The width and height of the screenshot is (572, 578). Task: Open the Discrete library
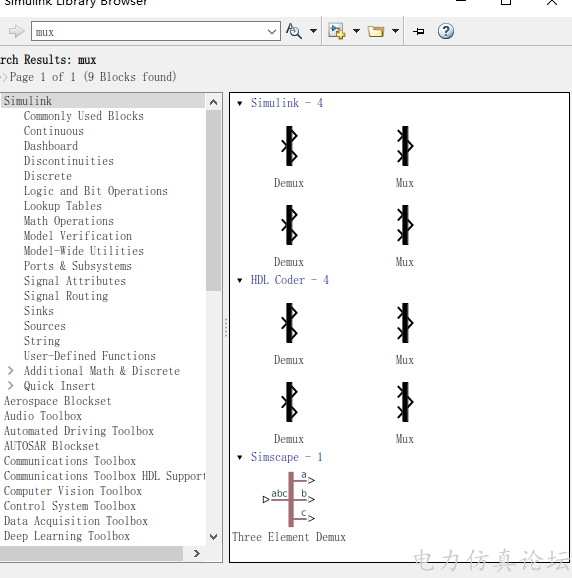point(48,176)
